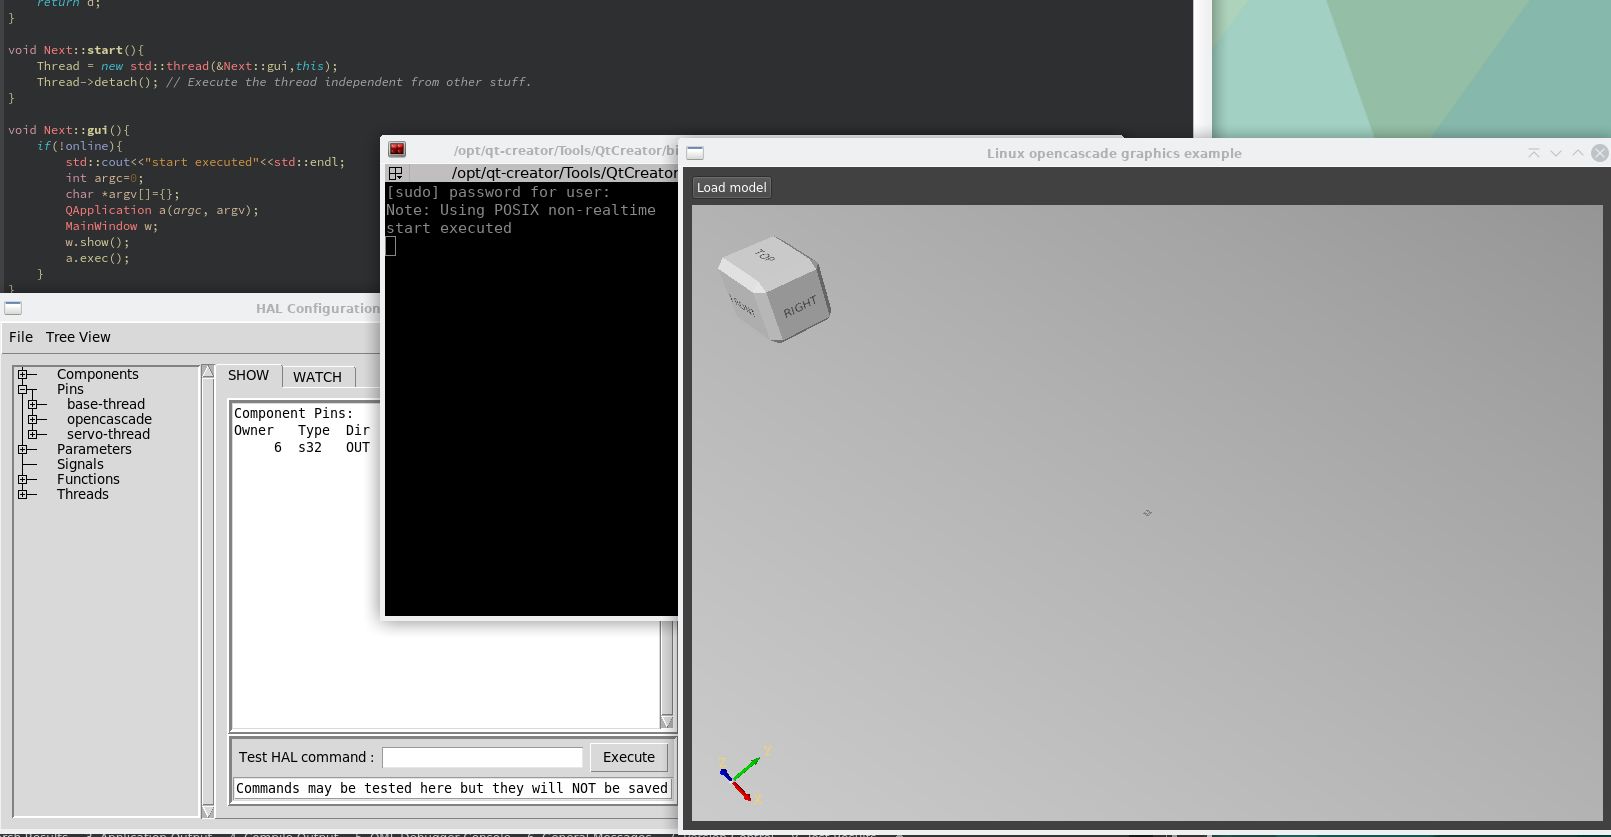This screenshot has width=1611, height=837.
Task: Click the tree panel scroll-up arrow
Action: 208,372
